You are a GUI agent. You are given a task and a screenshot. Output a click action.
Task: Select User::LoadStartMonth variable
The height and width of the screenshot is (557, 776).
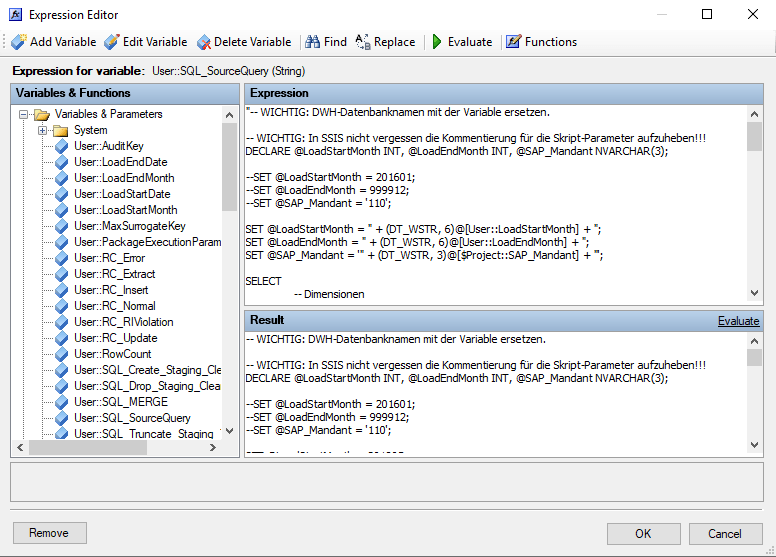(x=125, y=210)
